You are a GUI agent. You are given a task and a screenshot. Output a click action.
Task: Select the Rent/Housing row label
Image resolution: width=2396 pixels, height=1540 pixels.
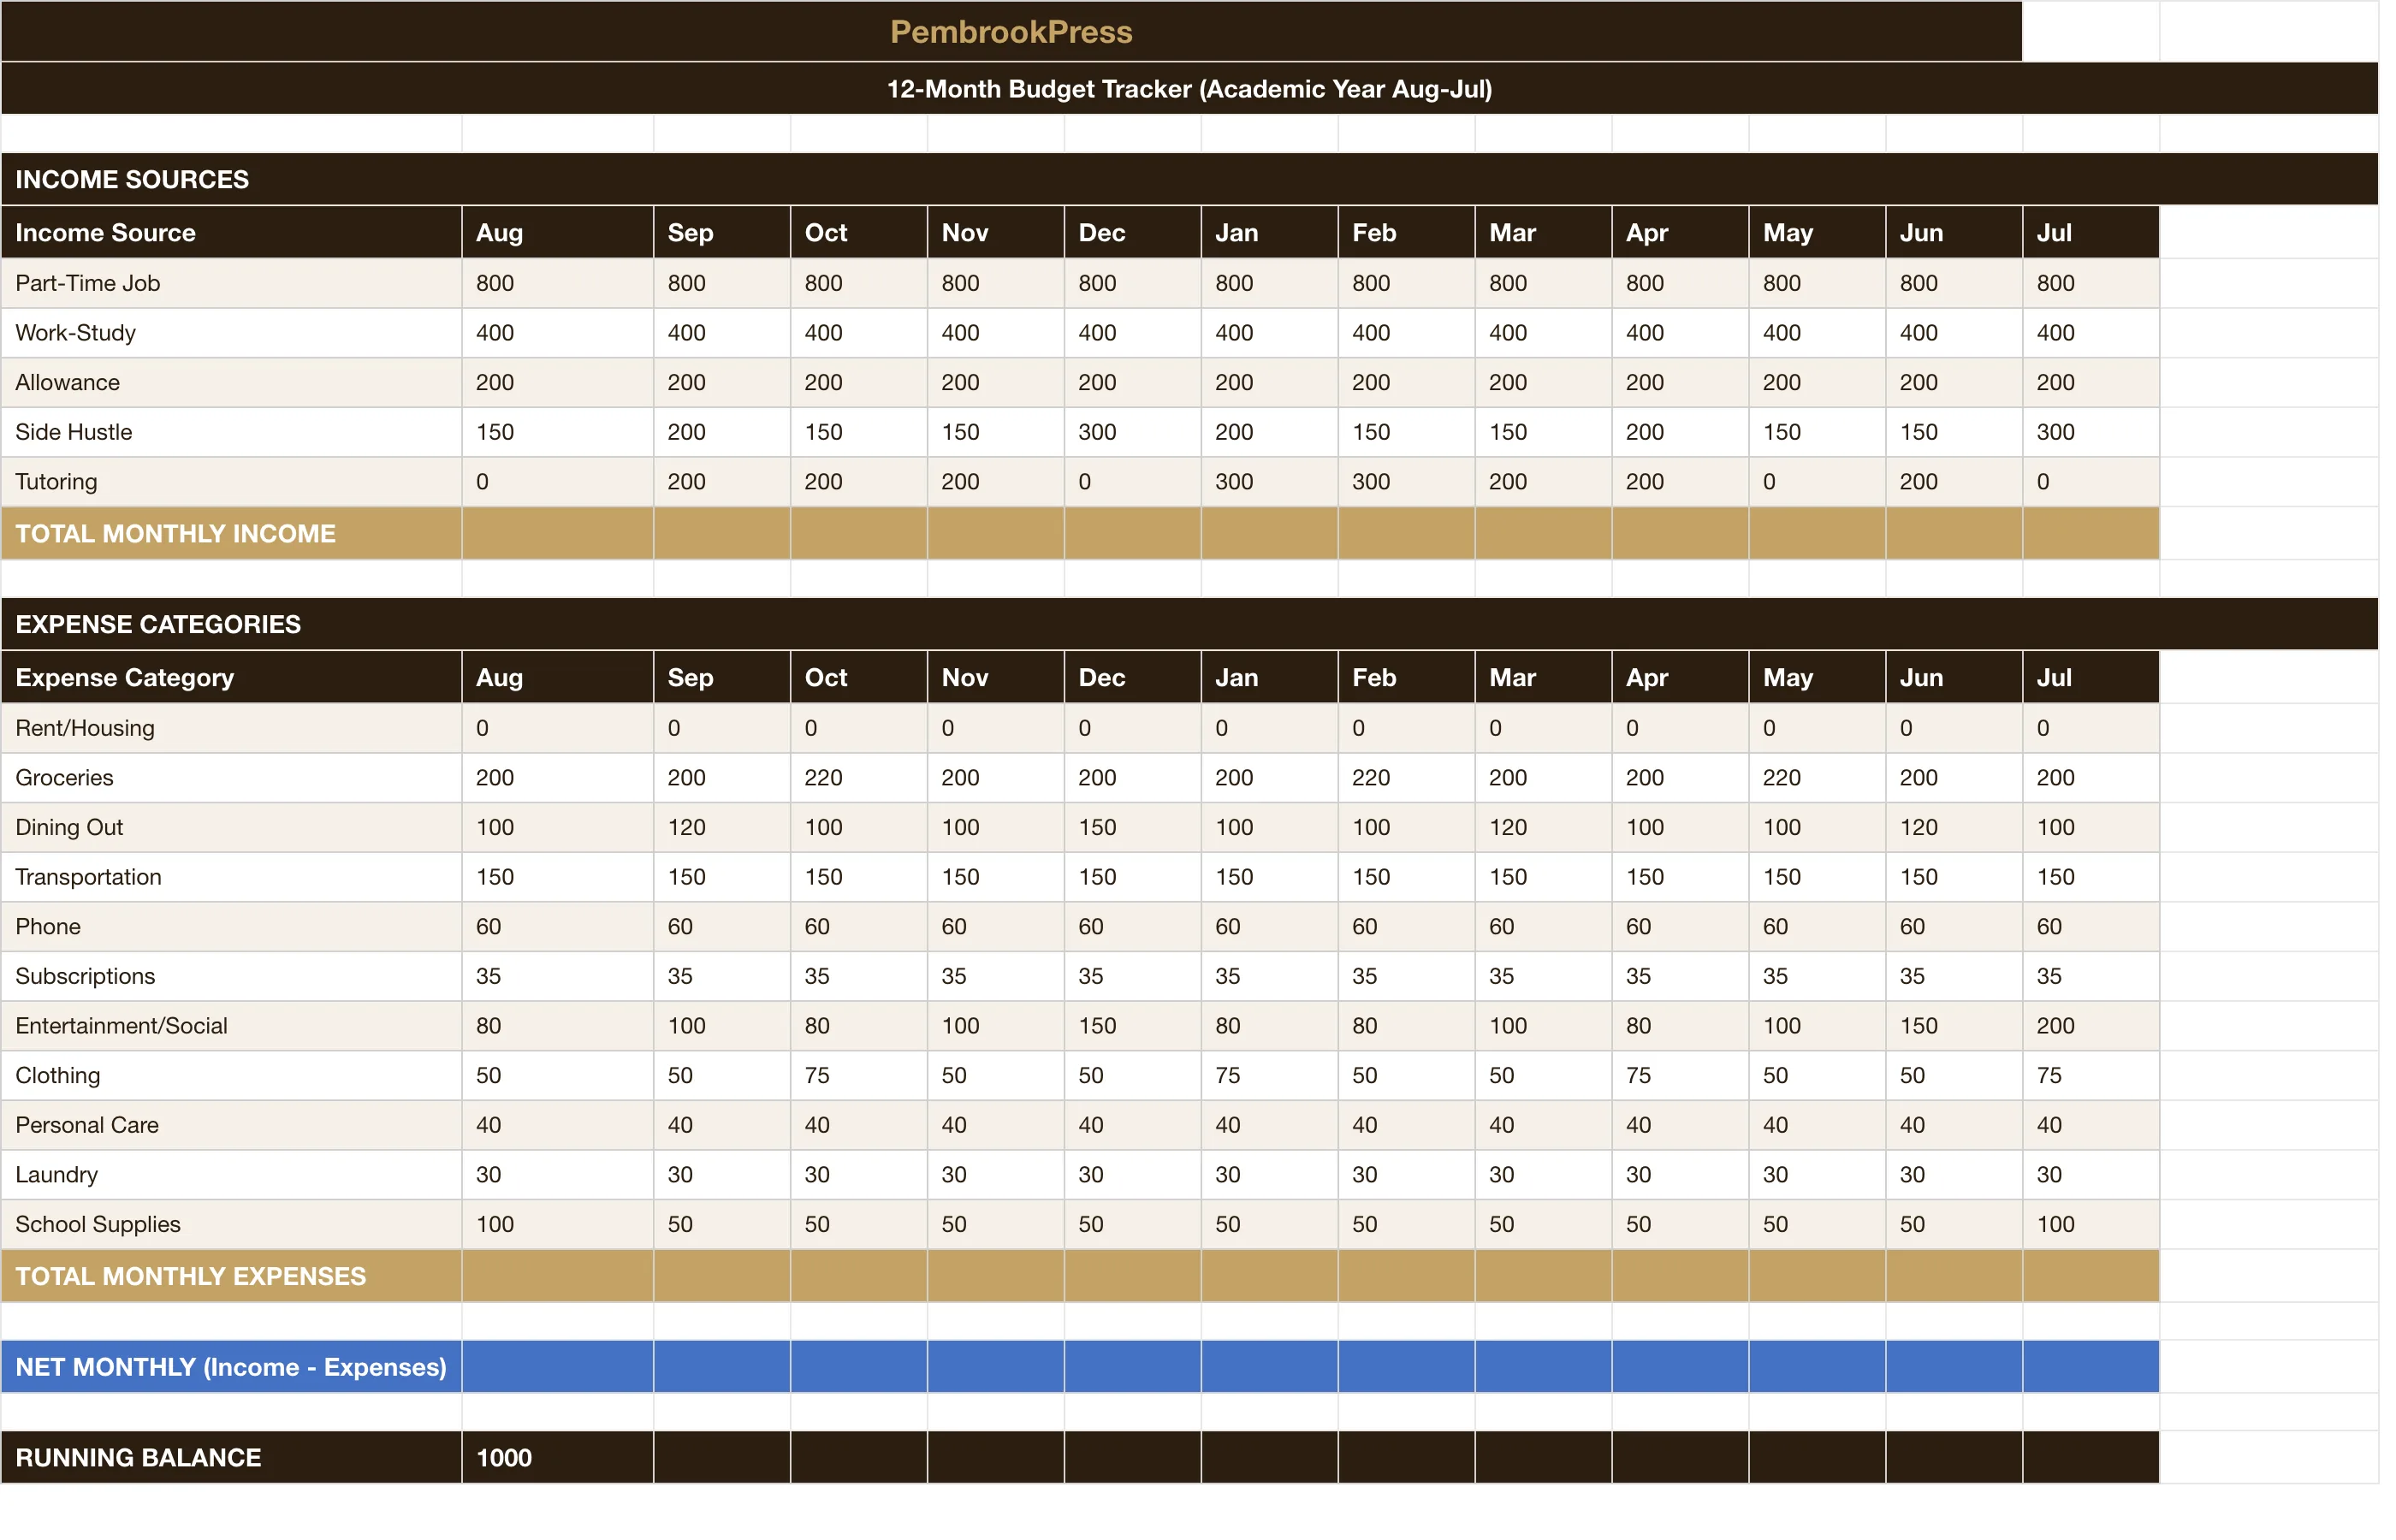231,728
